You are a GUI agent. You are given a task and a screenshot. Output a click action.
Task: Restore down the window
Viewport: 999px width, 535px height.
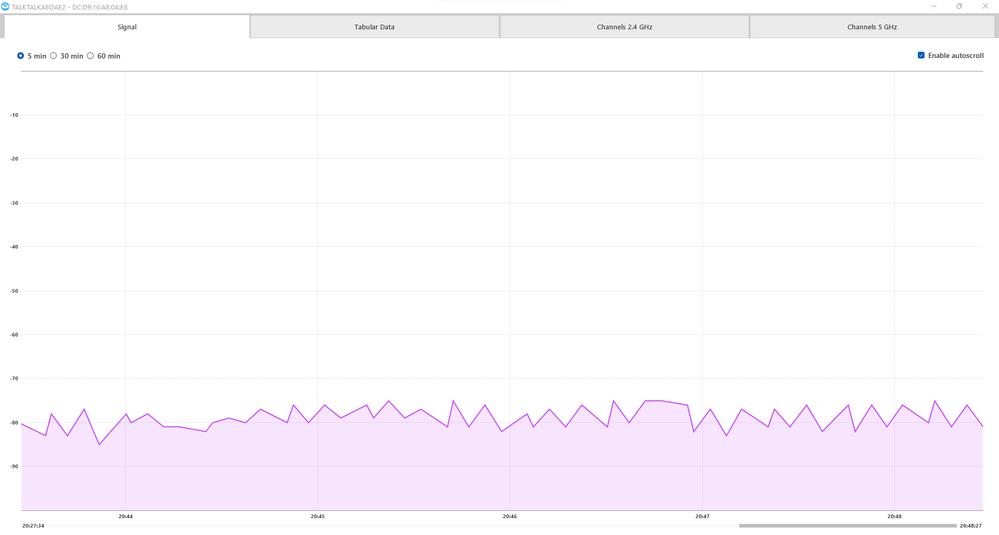pos(959,6)
